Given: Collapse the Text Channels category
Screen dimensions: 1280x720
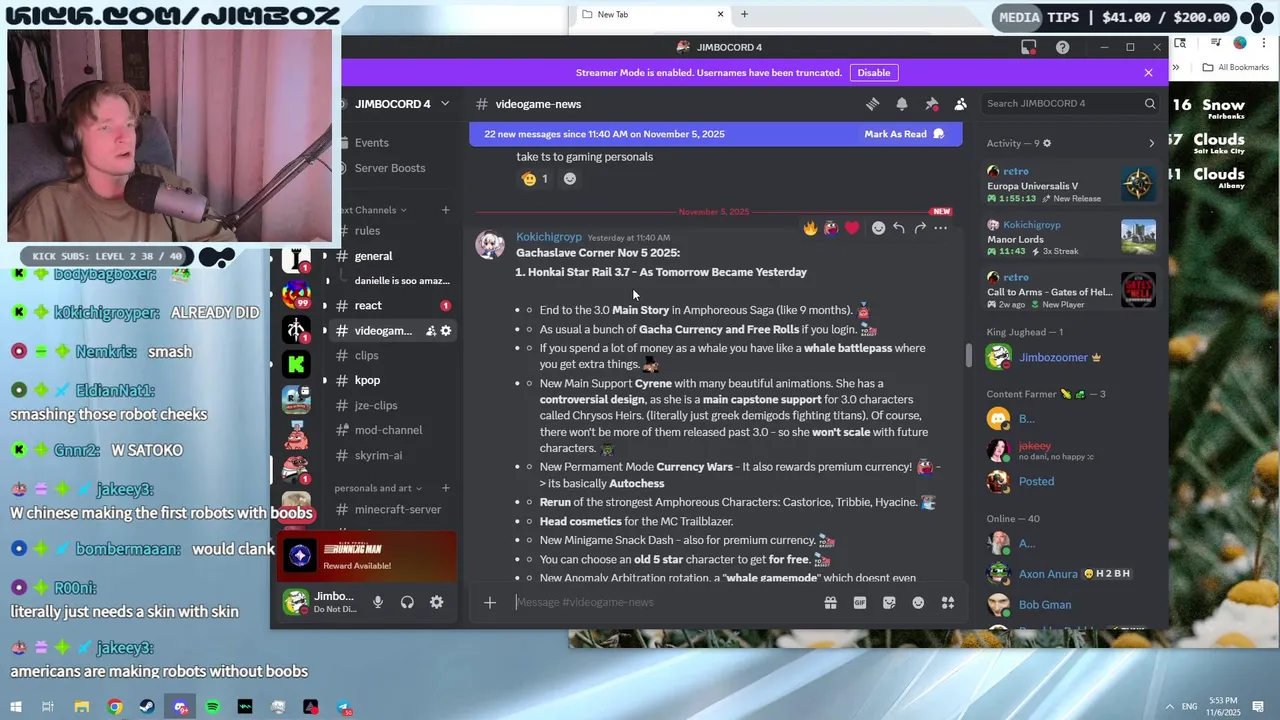Looking at the screenshot, I should tap(372, 210).
